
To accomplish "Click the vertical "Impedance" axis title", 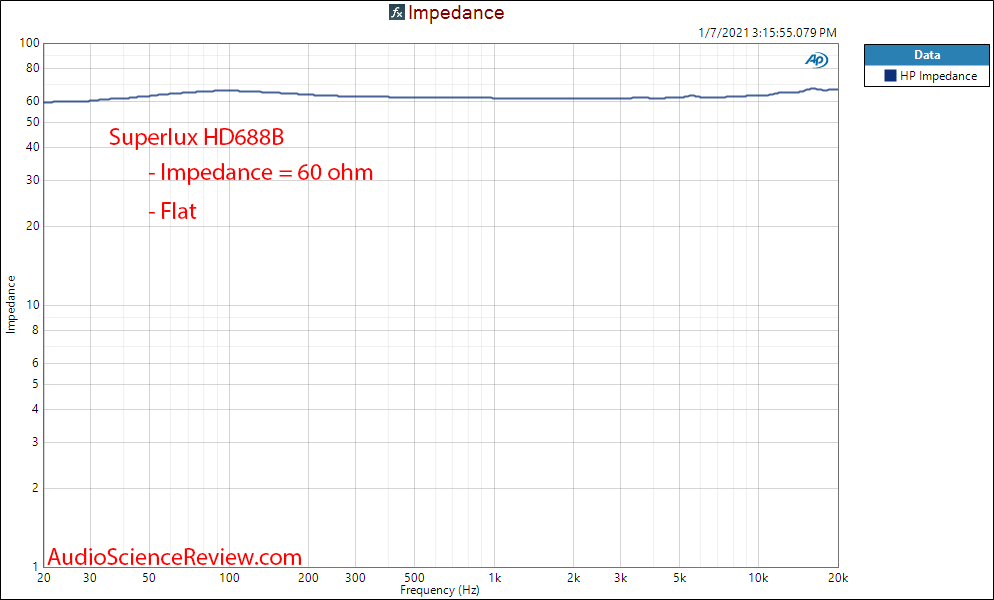I will (x=11, y=305).
